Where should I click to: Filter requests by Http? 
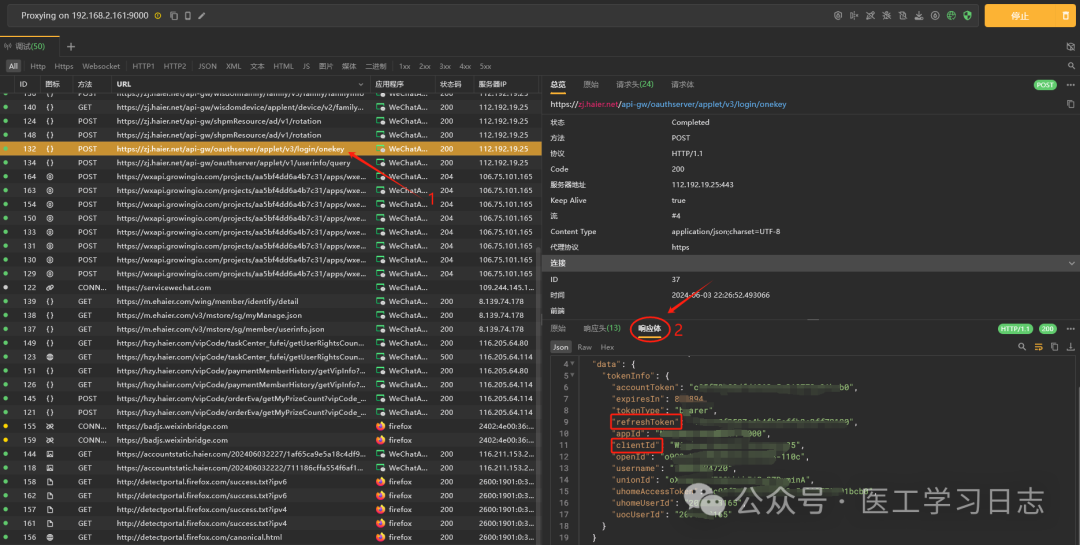pyautogui.click(x=38, y=66)
